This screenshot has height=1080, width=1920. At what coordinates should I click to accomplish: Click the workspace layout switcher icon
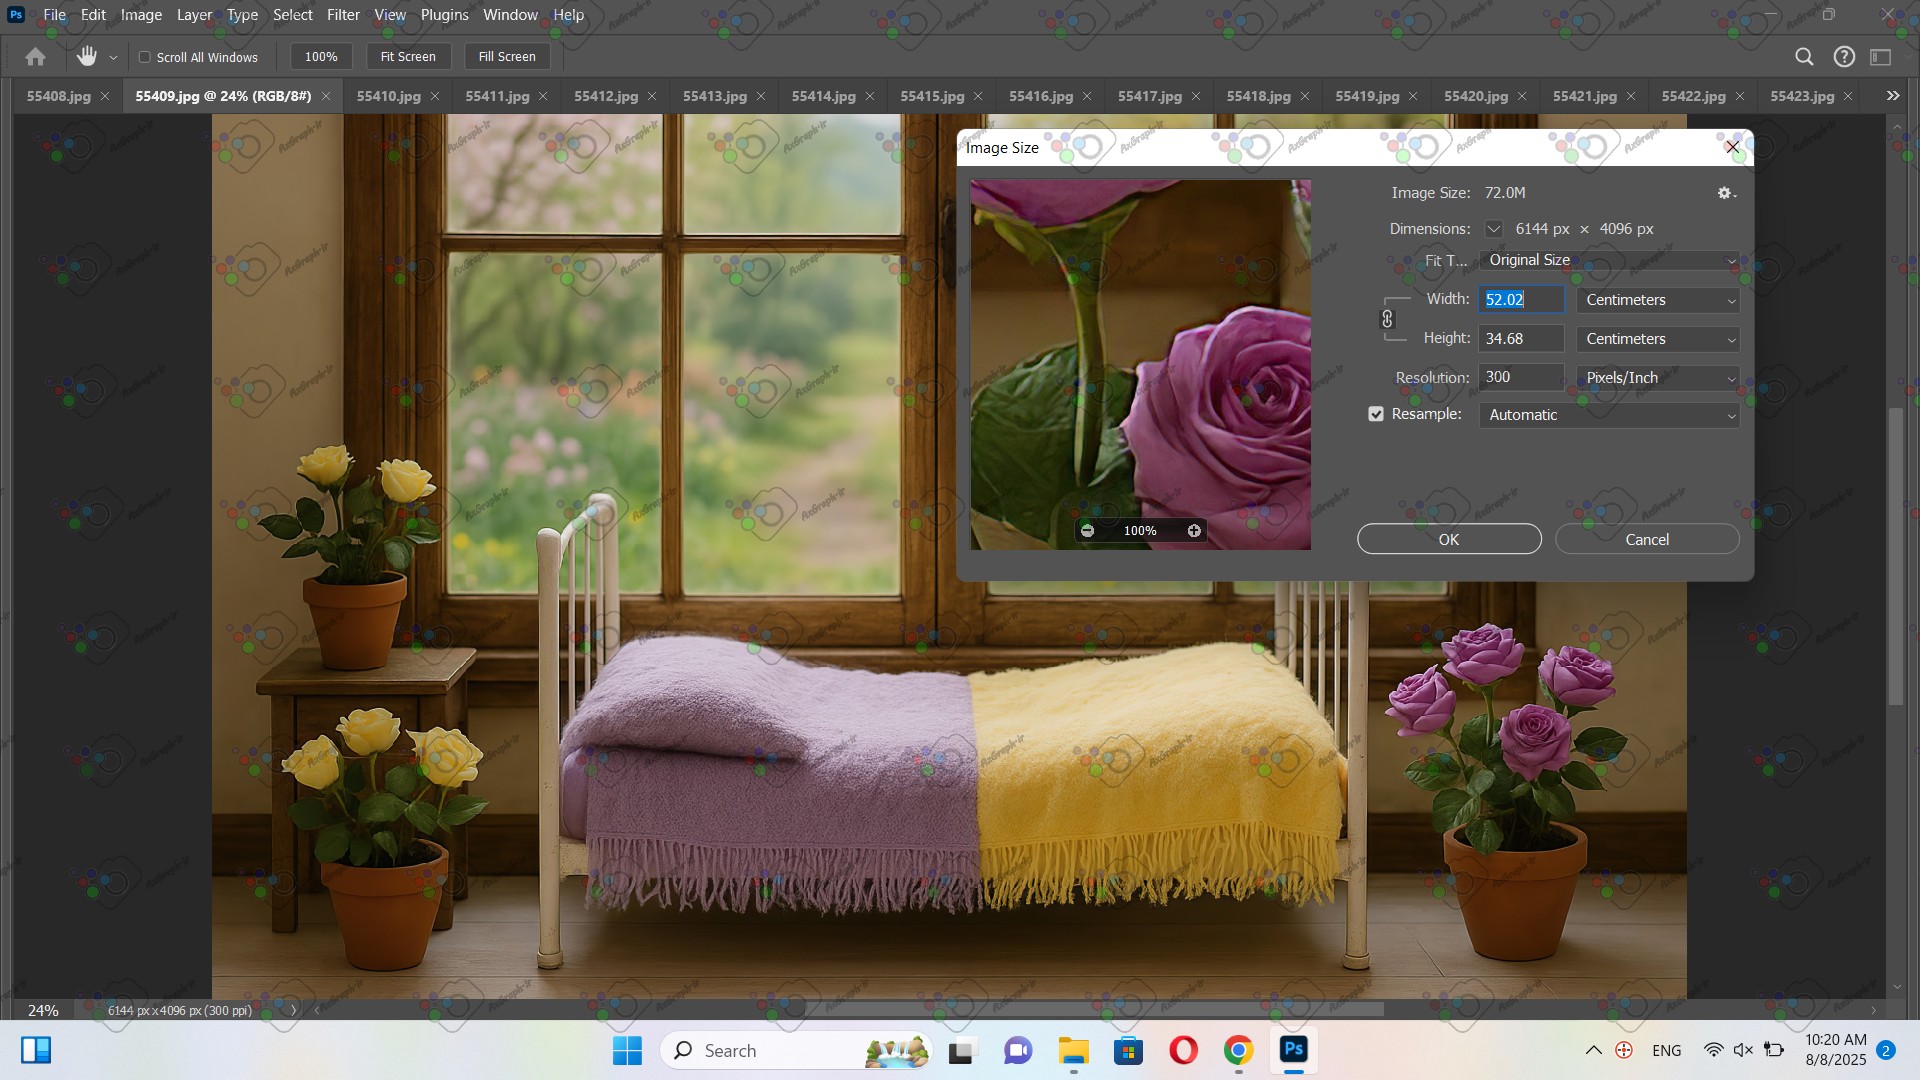(1881, 57)
